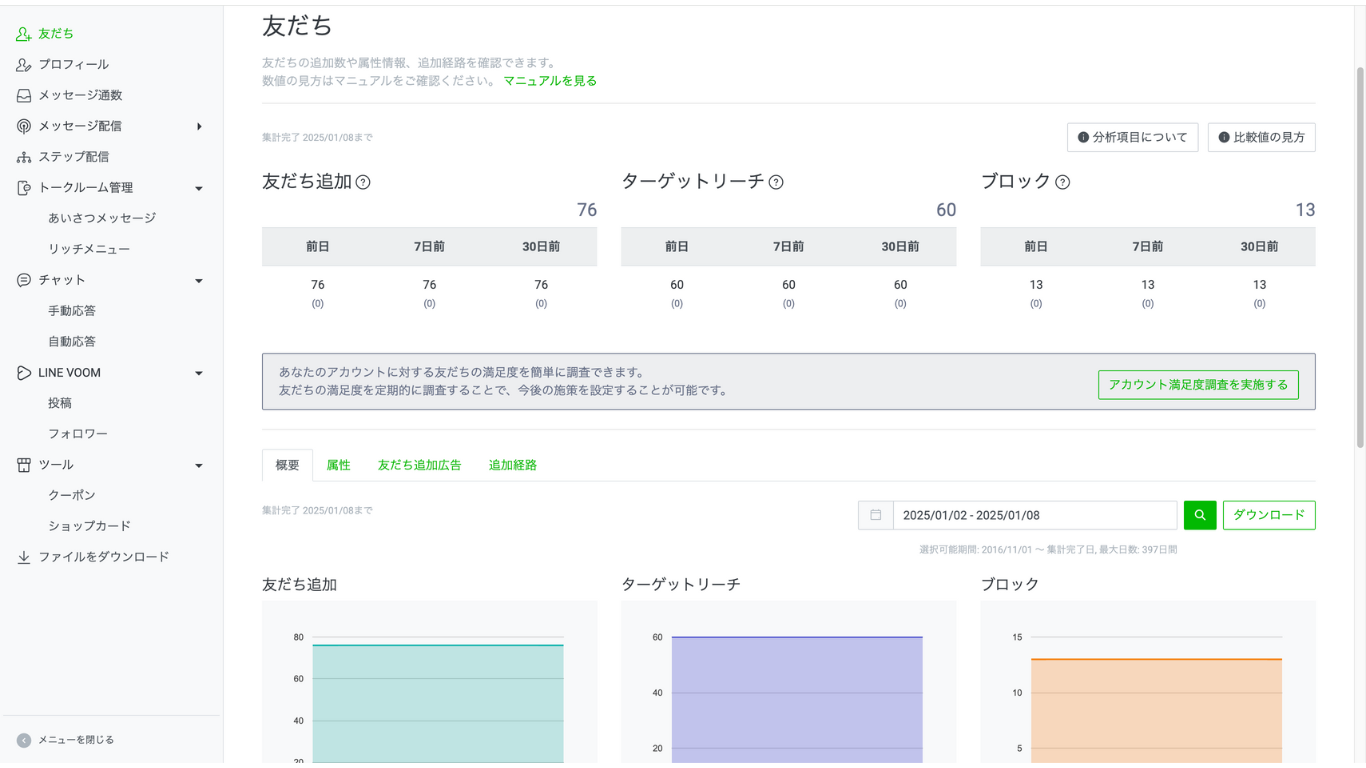Click the ファイルをダウンロード download arrow icon
Viewport: 1366px width, 768px height.
(24, 557)
